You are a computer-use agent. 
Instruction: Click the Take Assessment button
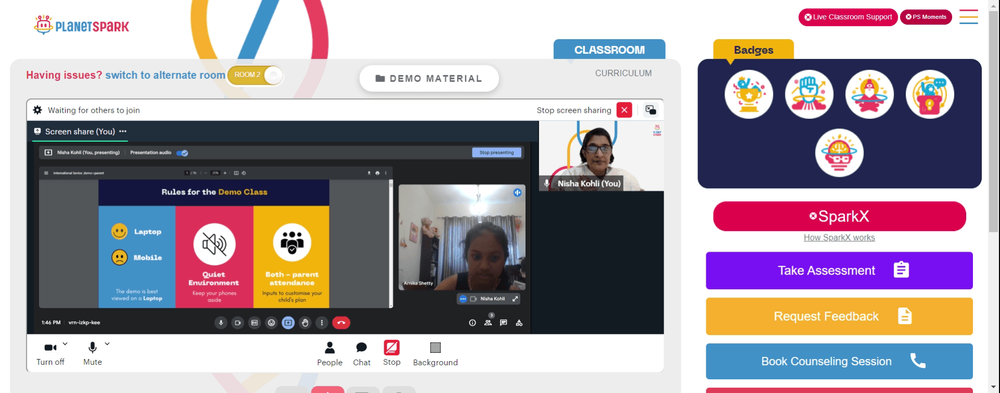(x=839, y=271)
